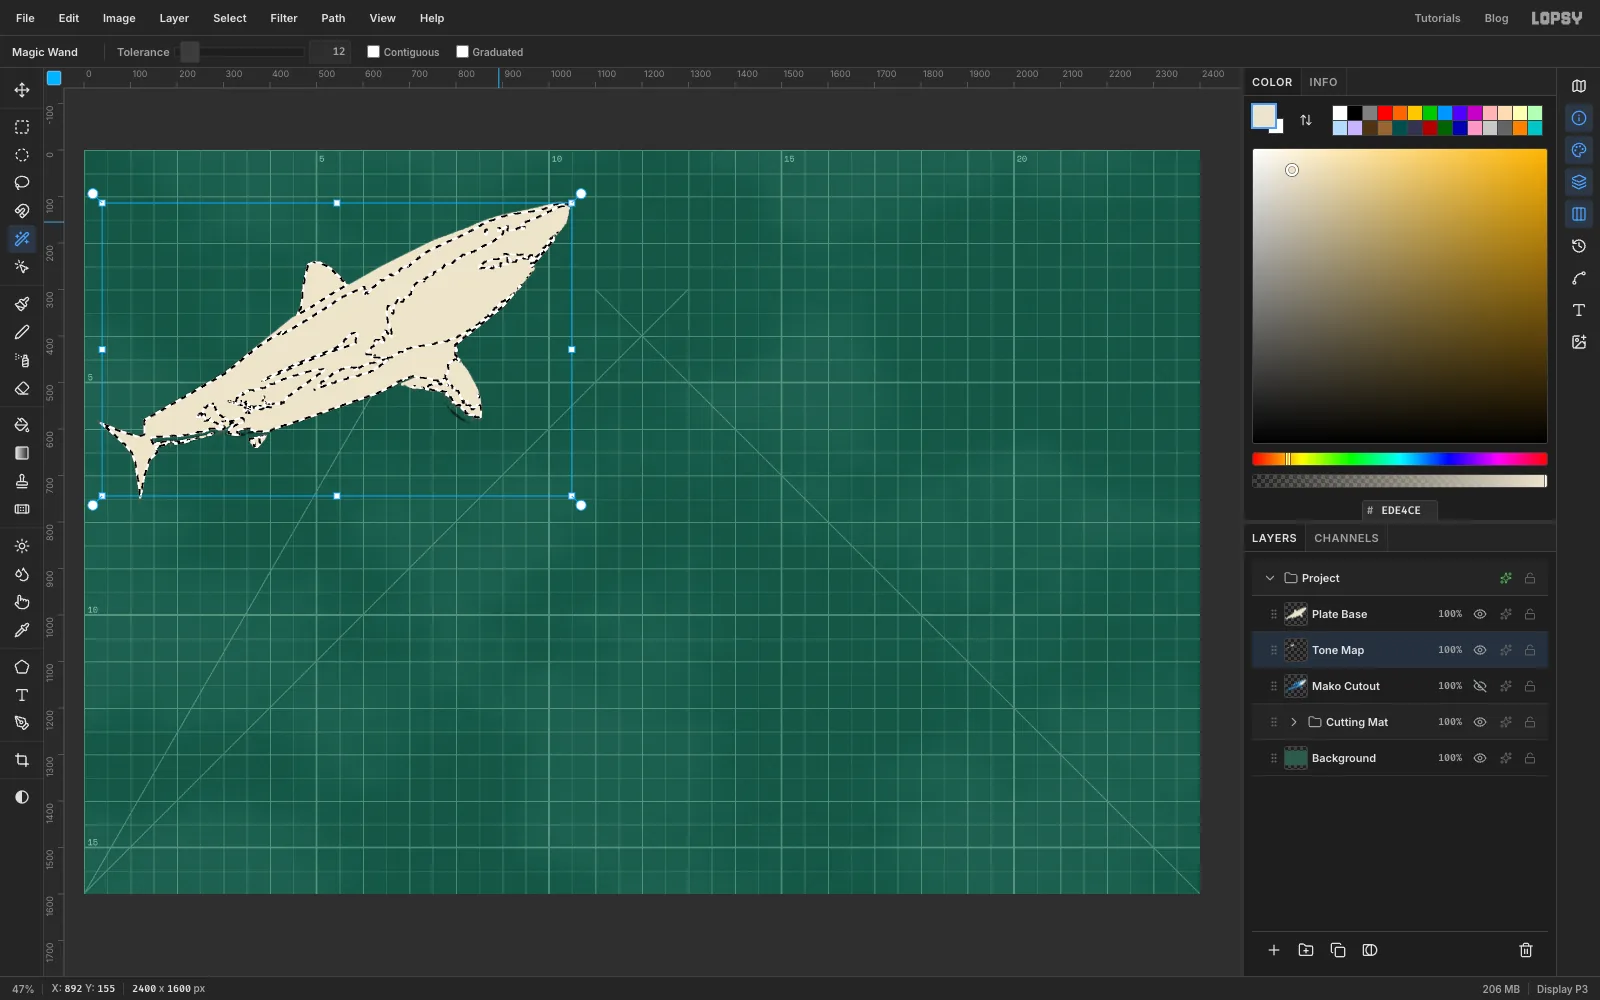1600x1000 pixels.
Task: Open the Tutorials link
Action: click(1437, 18)
